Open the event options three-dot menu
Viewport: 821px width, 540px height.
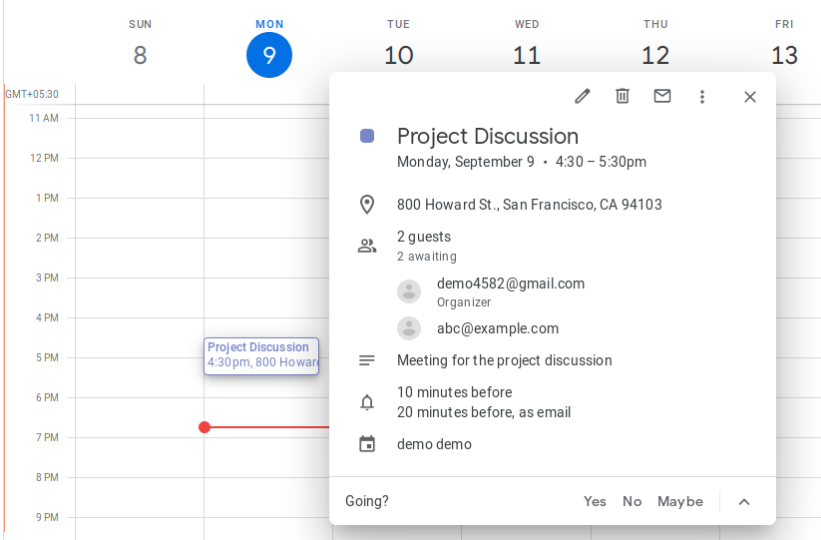(x=702, y=96)
